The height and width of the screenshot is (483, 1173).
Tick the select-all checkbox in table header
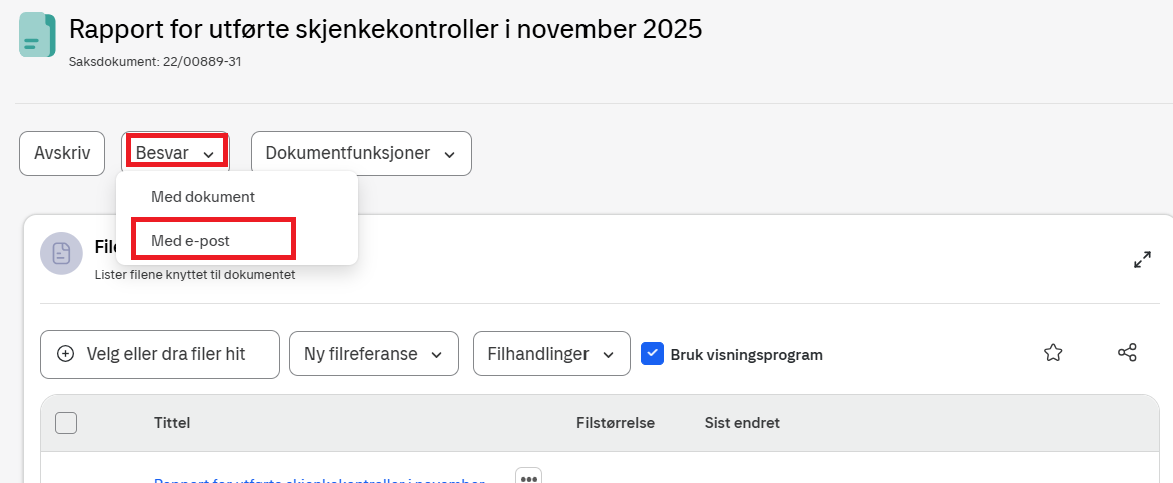tap(66, 423)
